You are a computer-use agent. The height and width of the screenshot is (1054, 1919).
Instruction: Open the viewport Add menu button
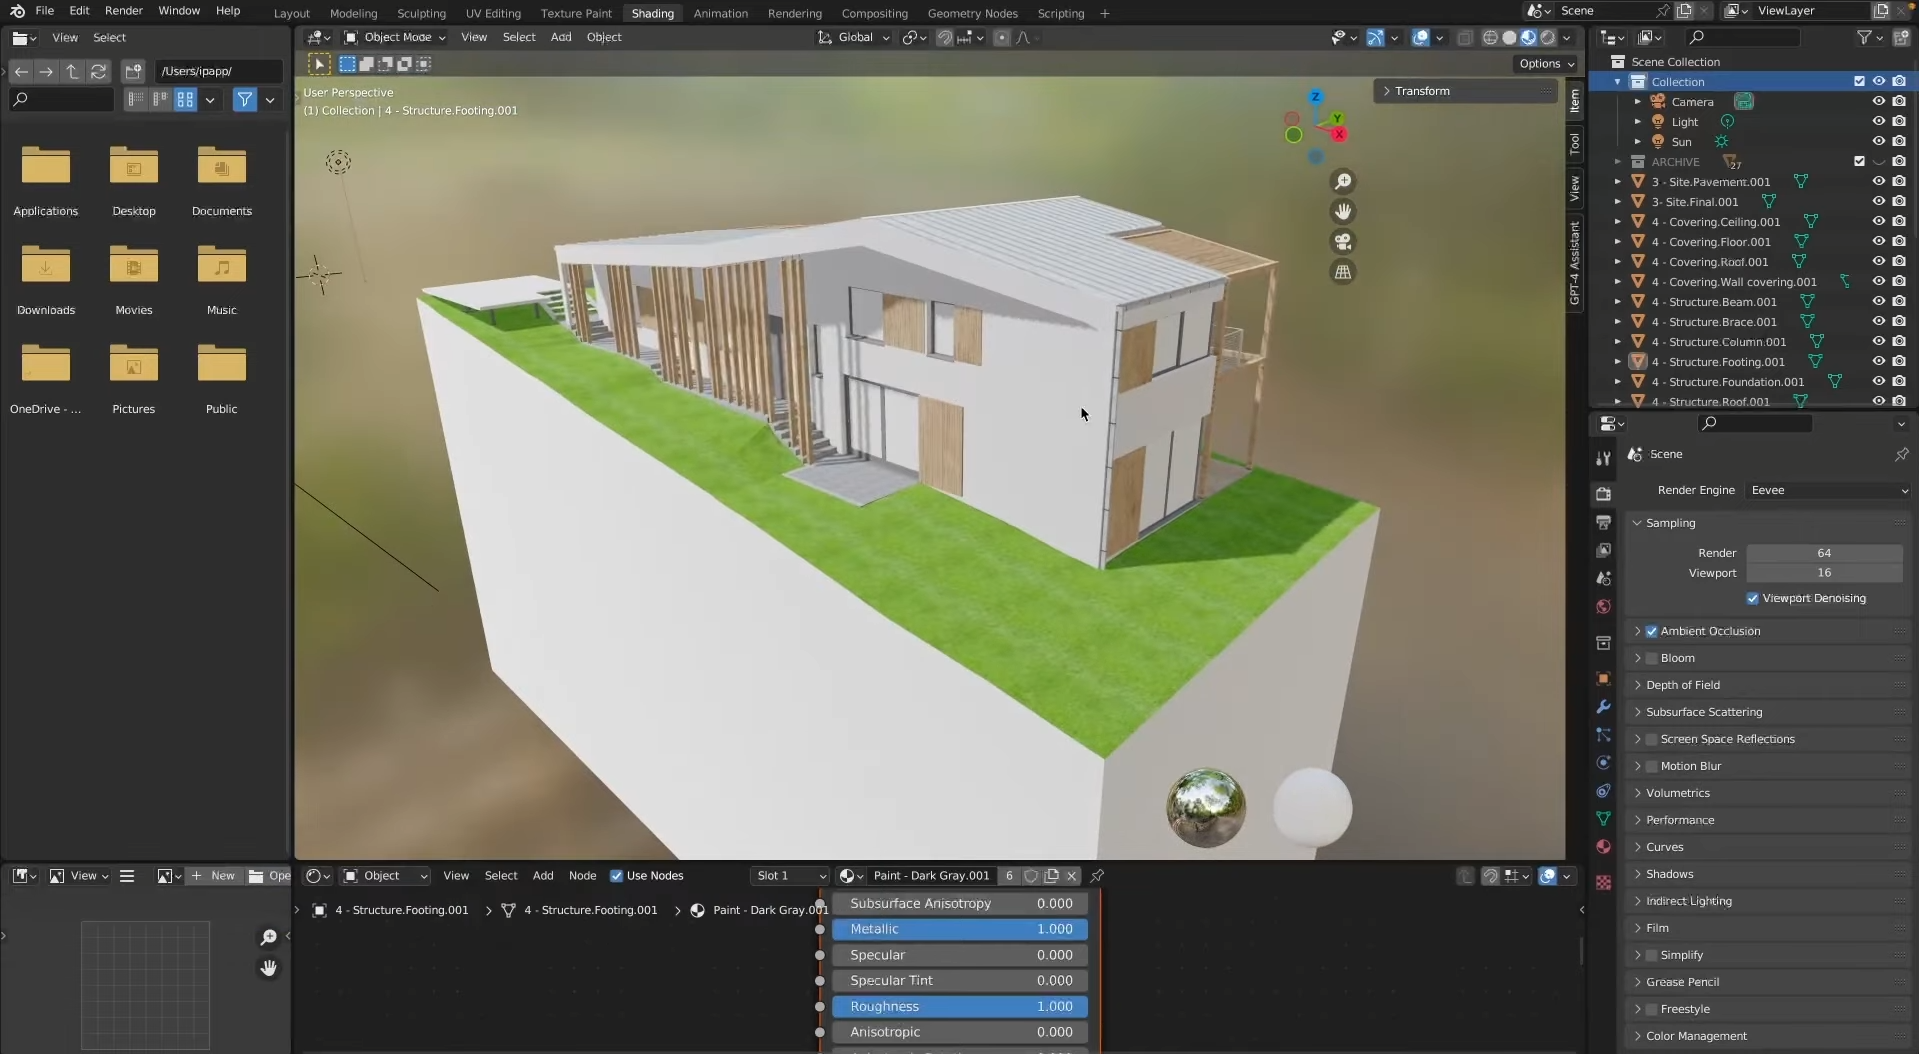(x=561, y=37)
